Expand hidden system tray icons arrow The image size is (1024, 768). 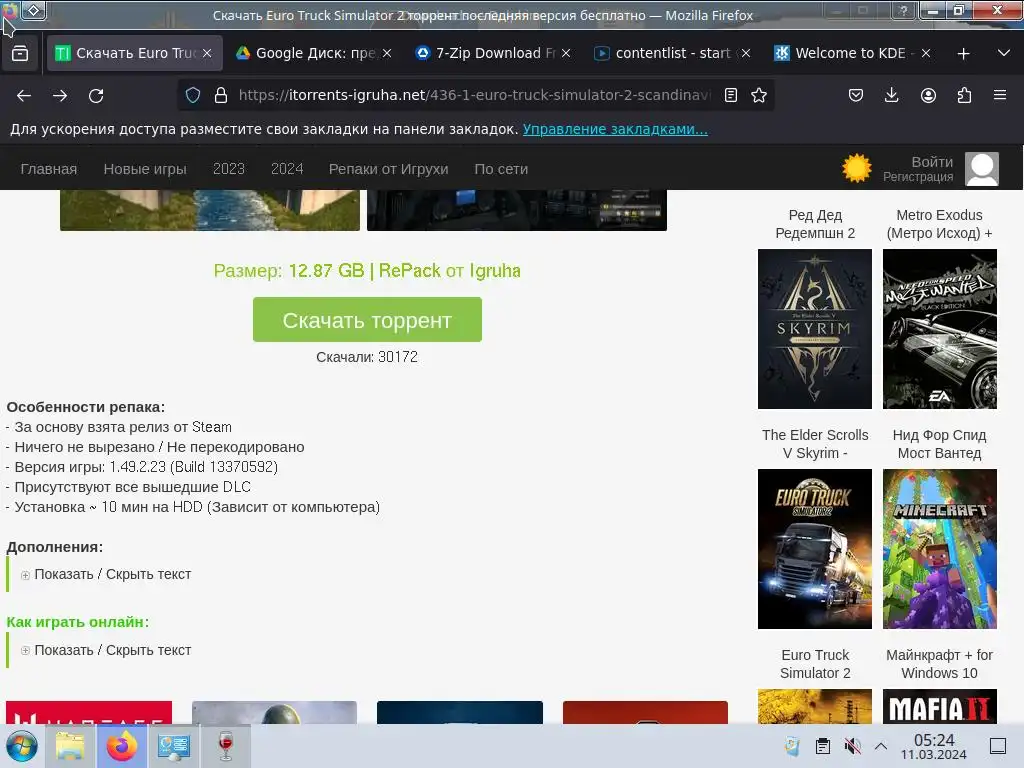click(x=880, y=746)
